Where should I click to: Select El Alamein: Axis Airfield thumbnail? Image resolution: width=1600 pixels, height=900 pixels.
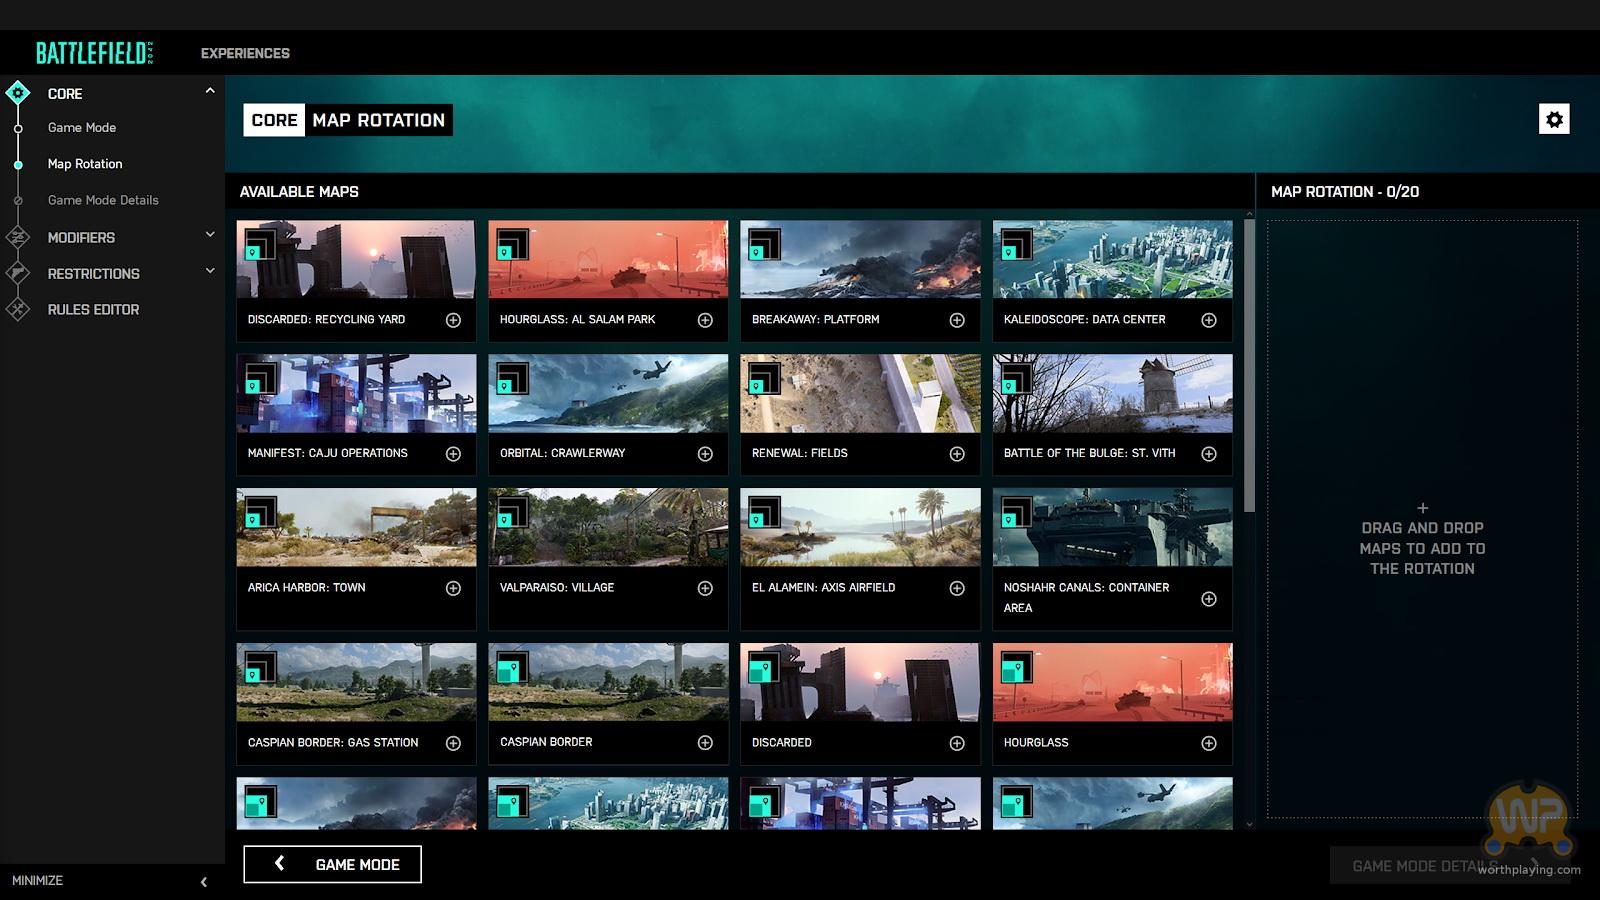click(x=860, y=527)
